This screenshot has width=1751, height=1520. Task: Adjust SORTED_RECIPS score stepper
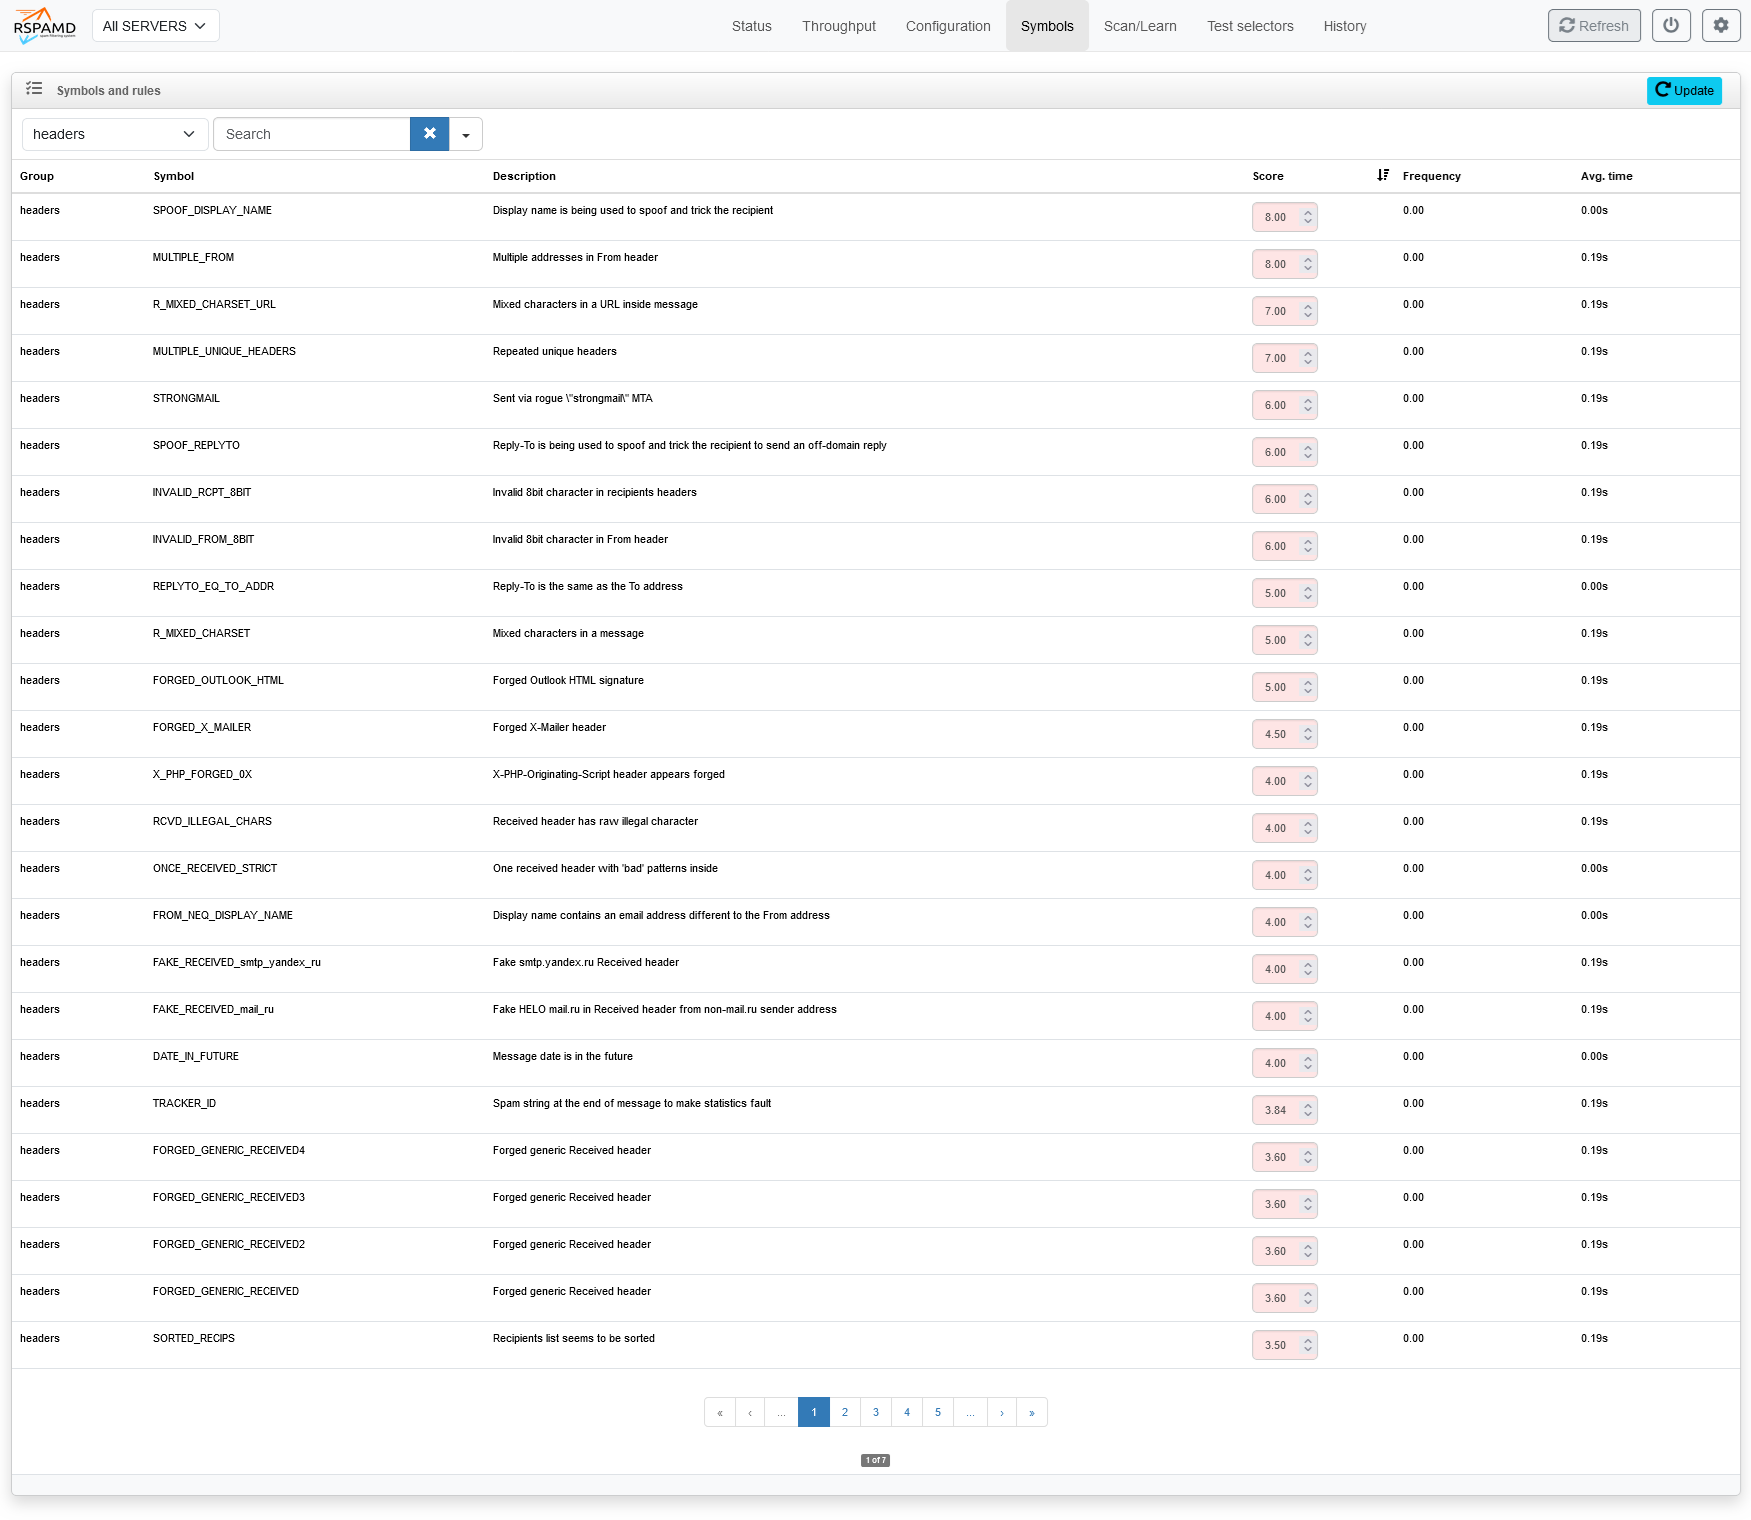click(1307, 1345)
